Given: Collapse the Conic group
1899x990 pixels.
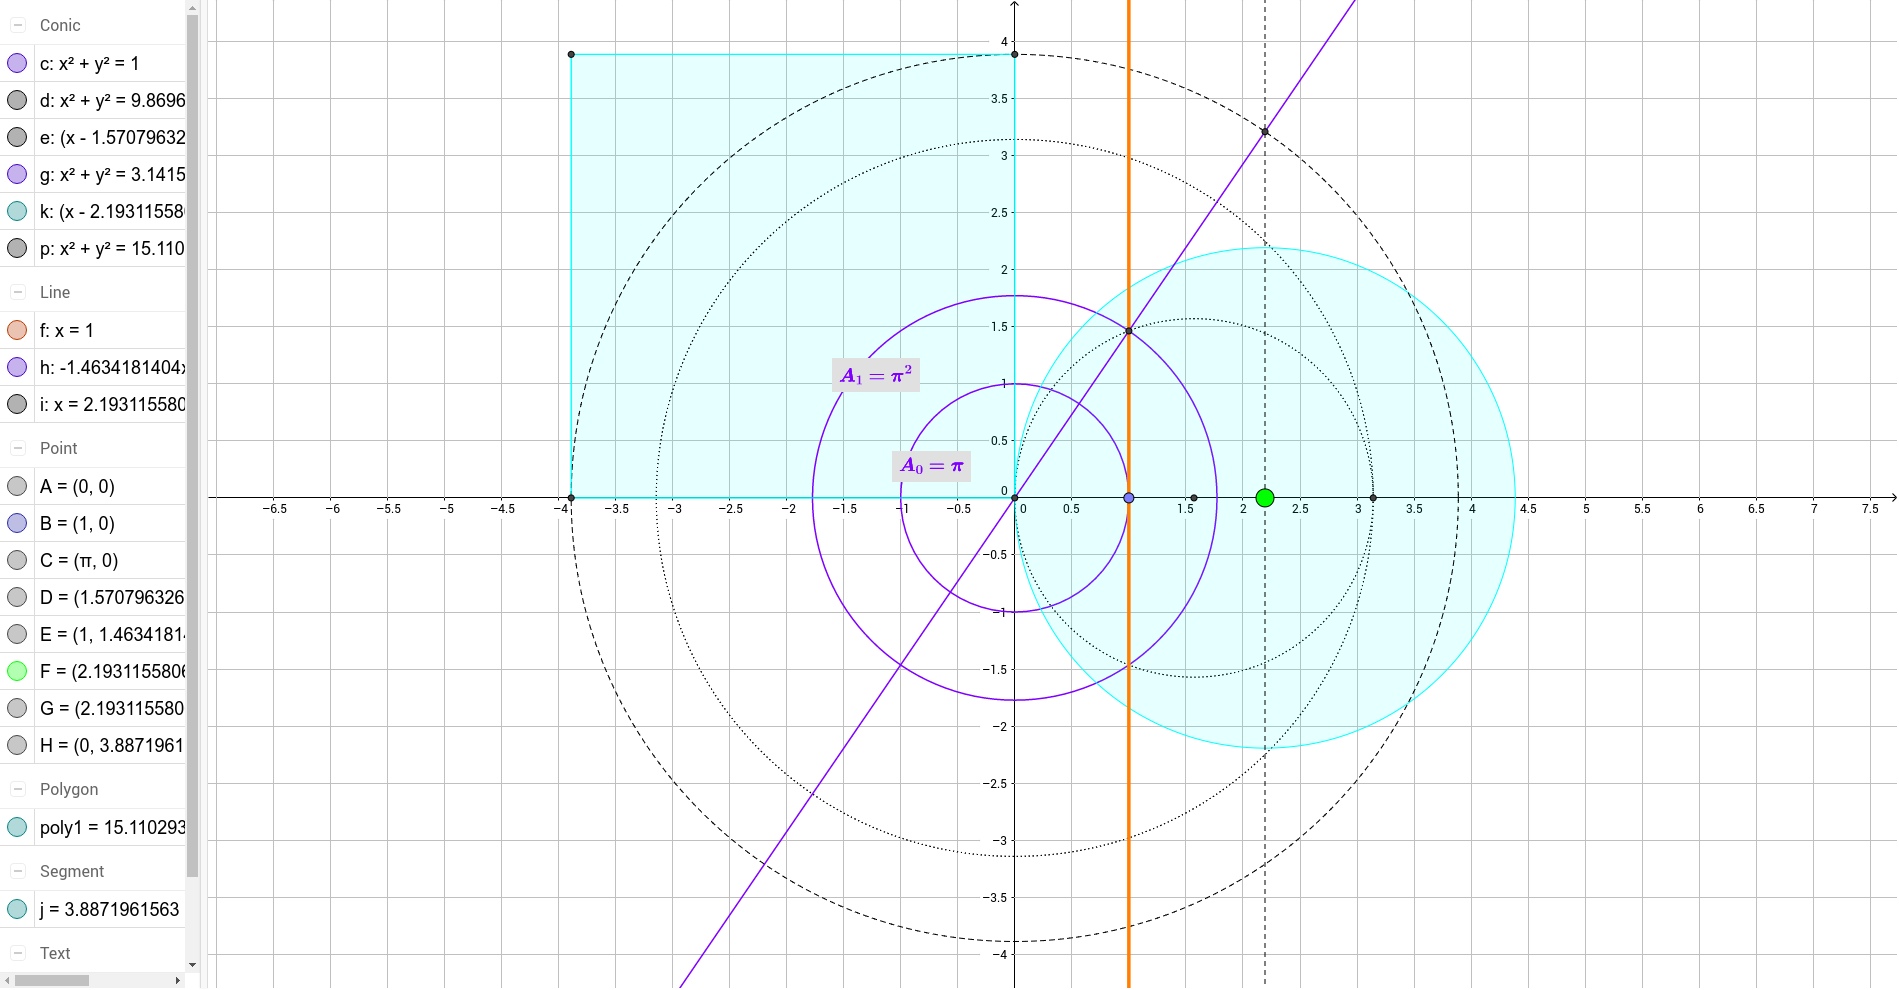Looking at the screenshot, I should tap(18, 25).
